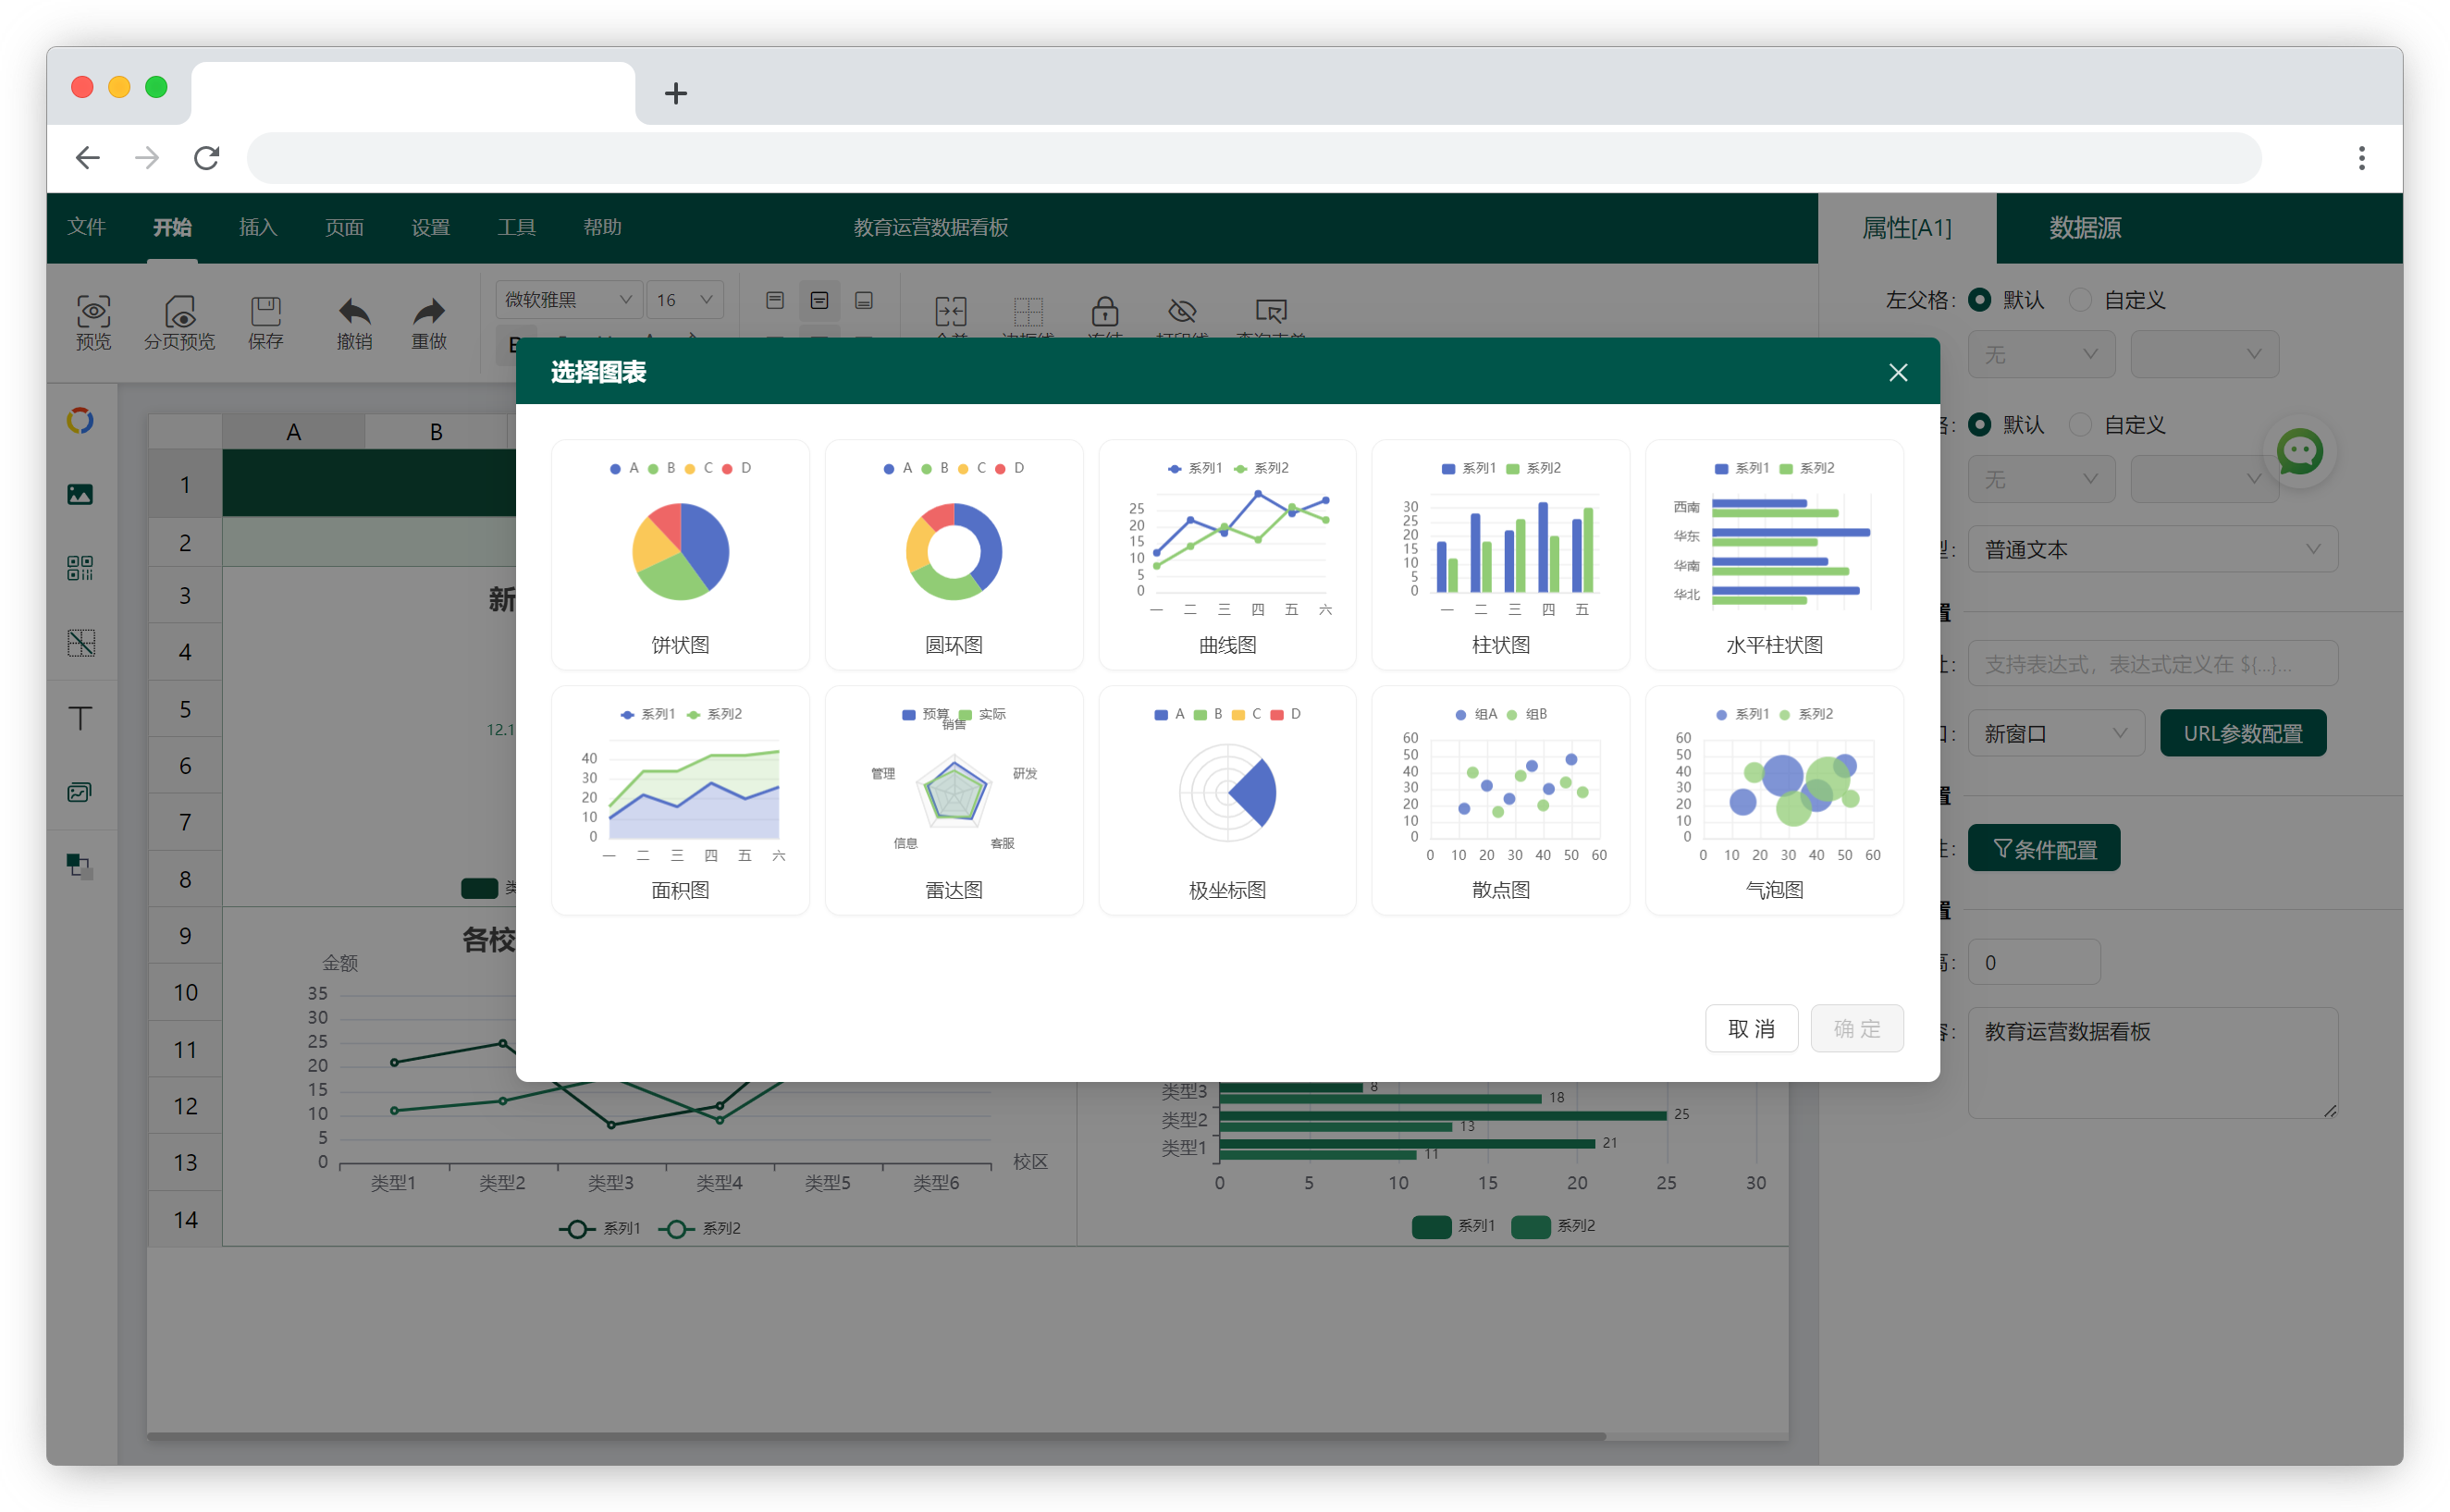This screenshot has width=2450, height=1512.
Task: Choose the 雷达图 radar chart card
Action: coord(953,800)
